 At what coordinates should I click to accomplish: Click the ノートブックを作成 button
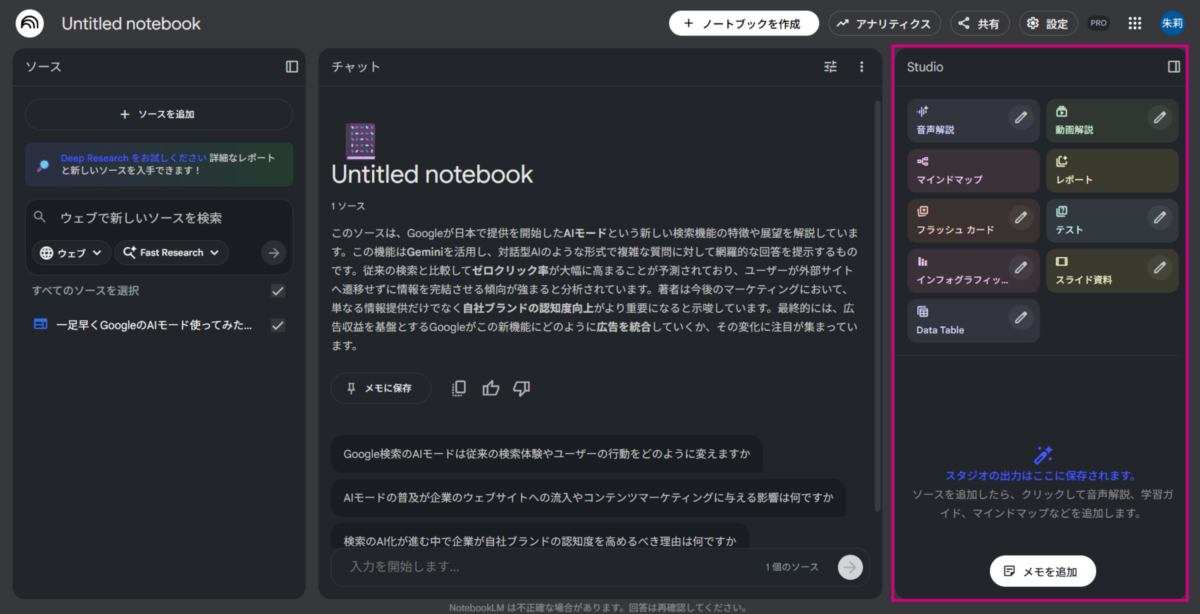tap(743, 23)
